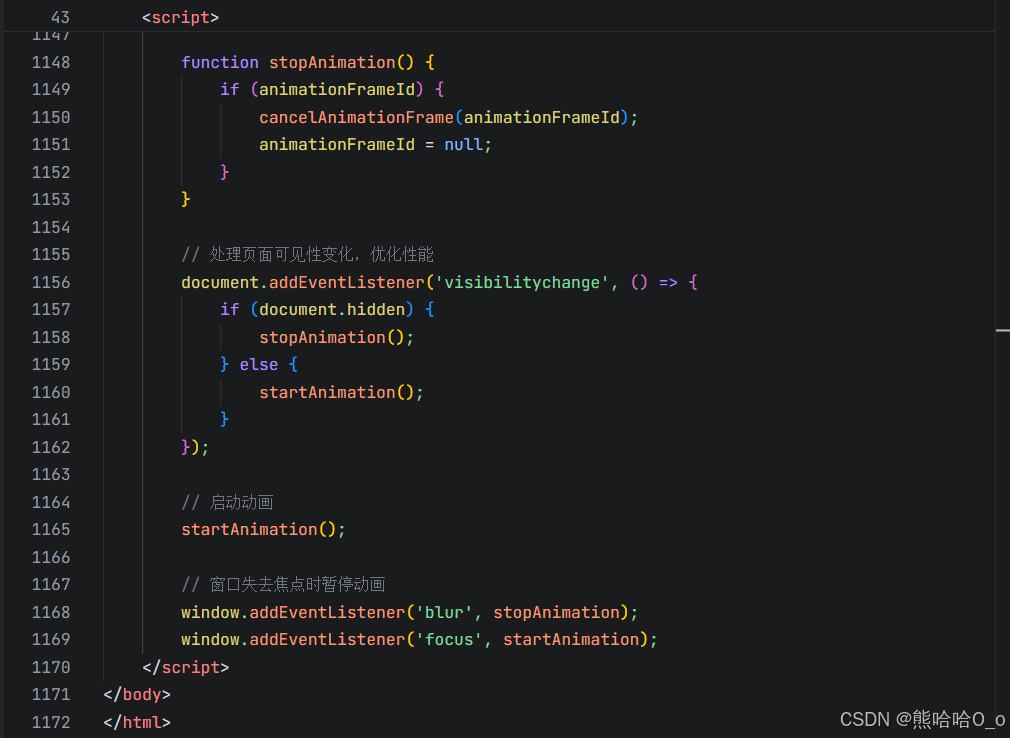
Task: Click the startAnimation argument on line 1169
Action: 571,639
